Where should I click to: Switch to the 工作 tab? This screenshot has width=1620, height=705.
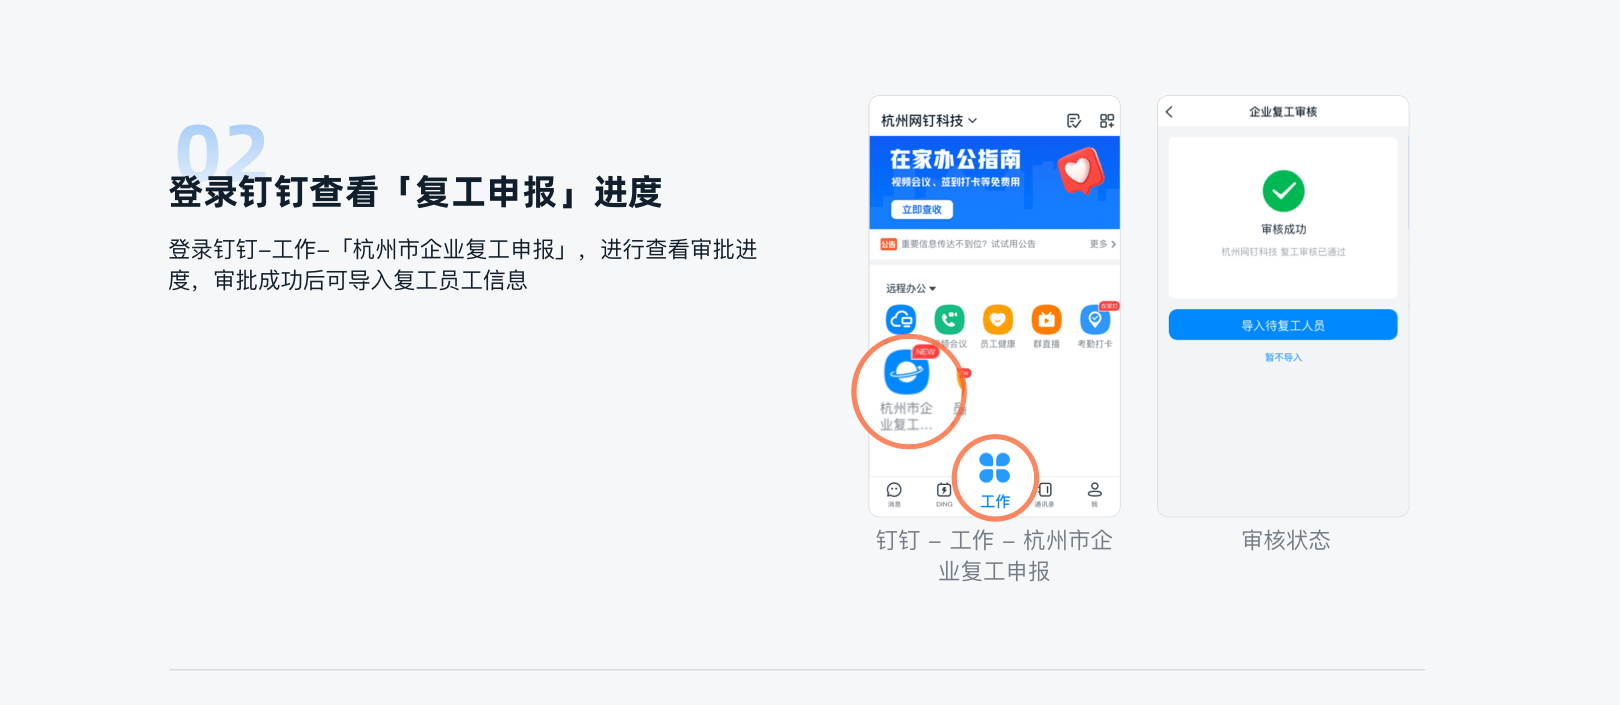[x=995, y=479]
